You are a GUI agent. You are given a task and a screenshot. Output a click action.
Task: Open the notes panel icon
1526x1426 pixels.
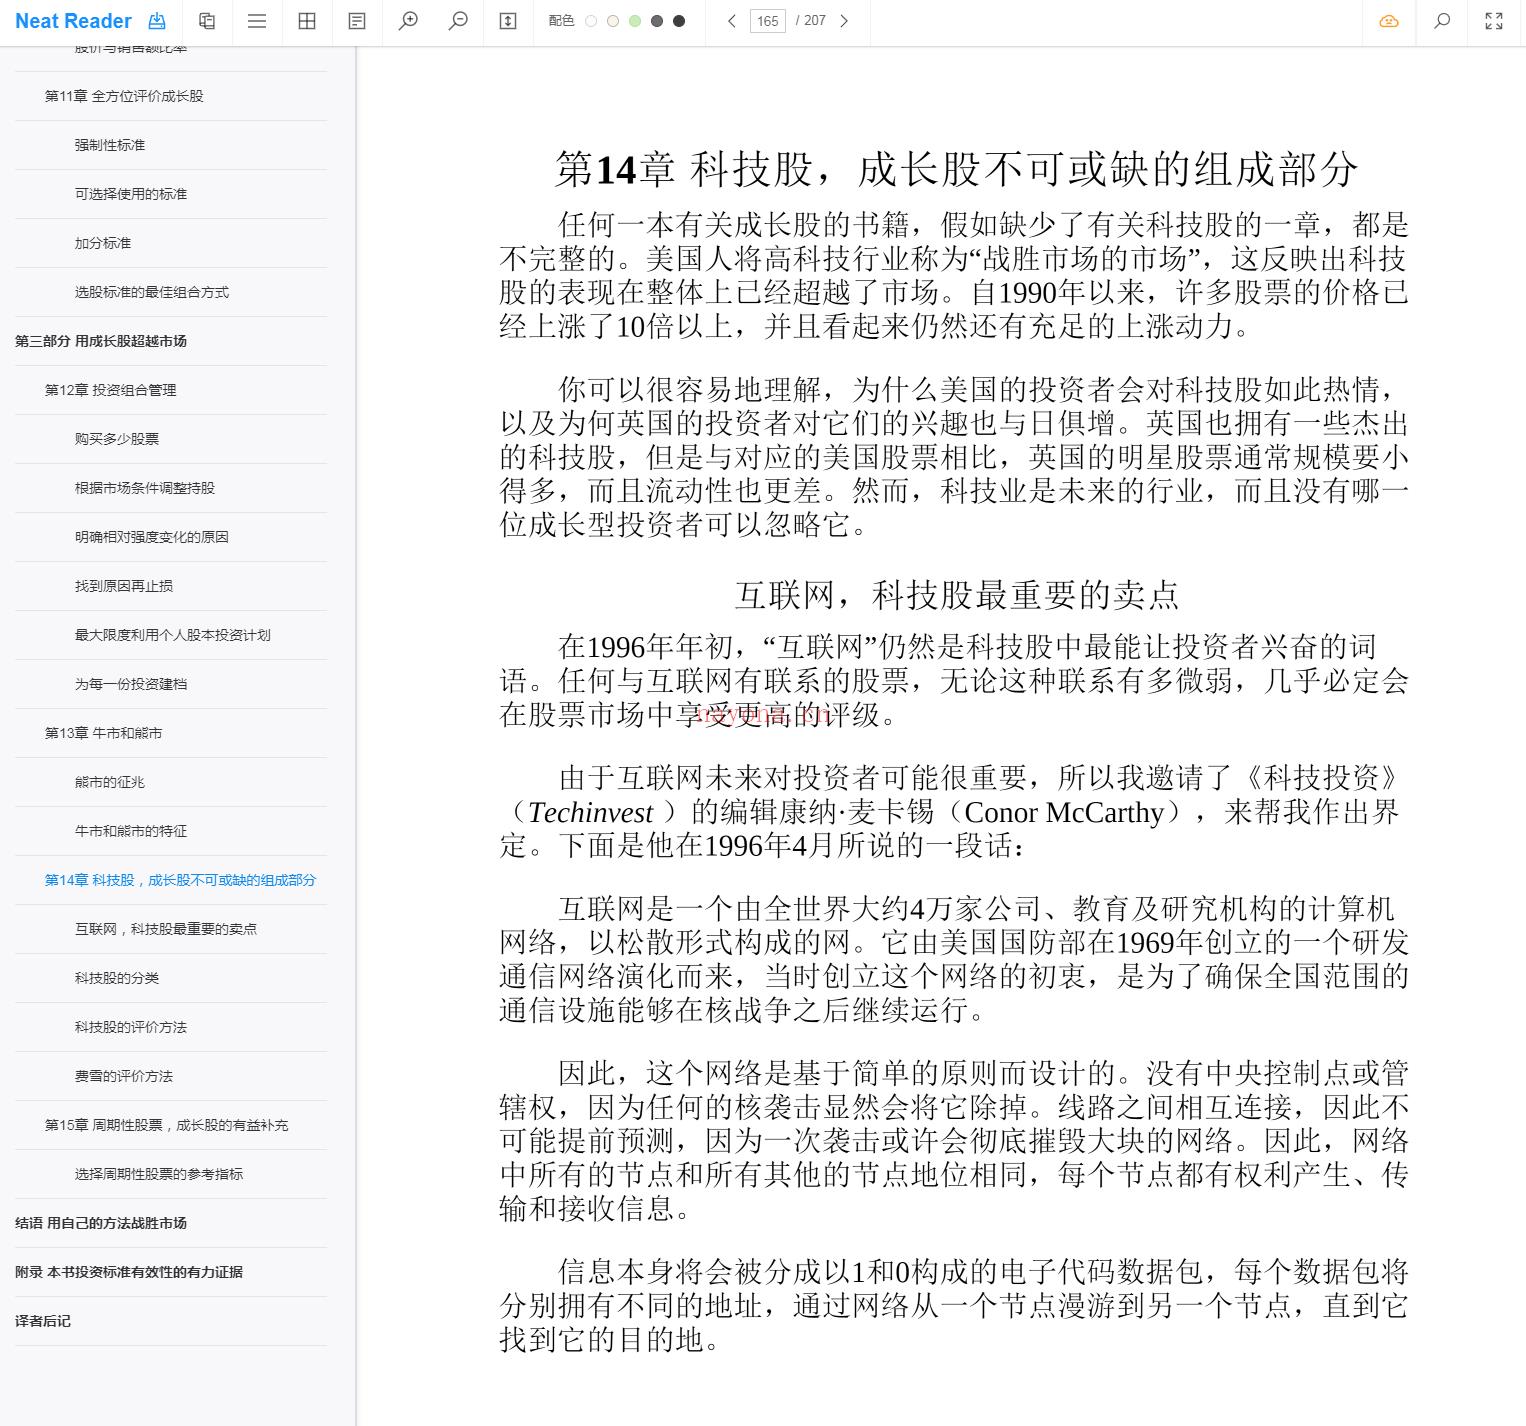pyautogui.click(x=357, y=21)
